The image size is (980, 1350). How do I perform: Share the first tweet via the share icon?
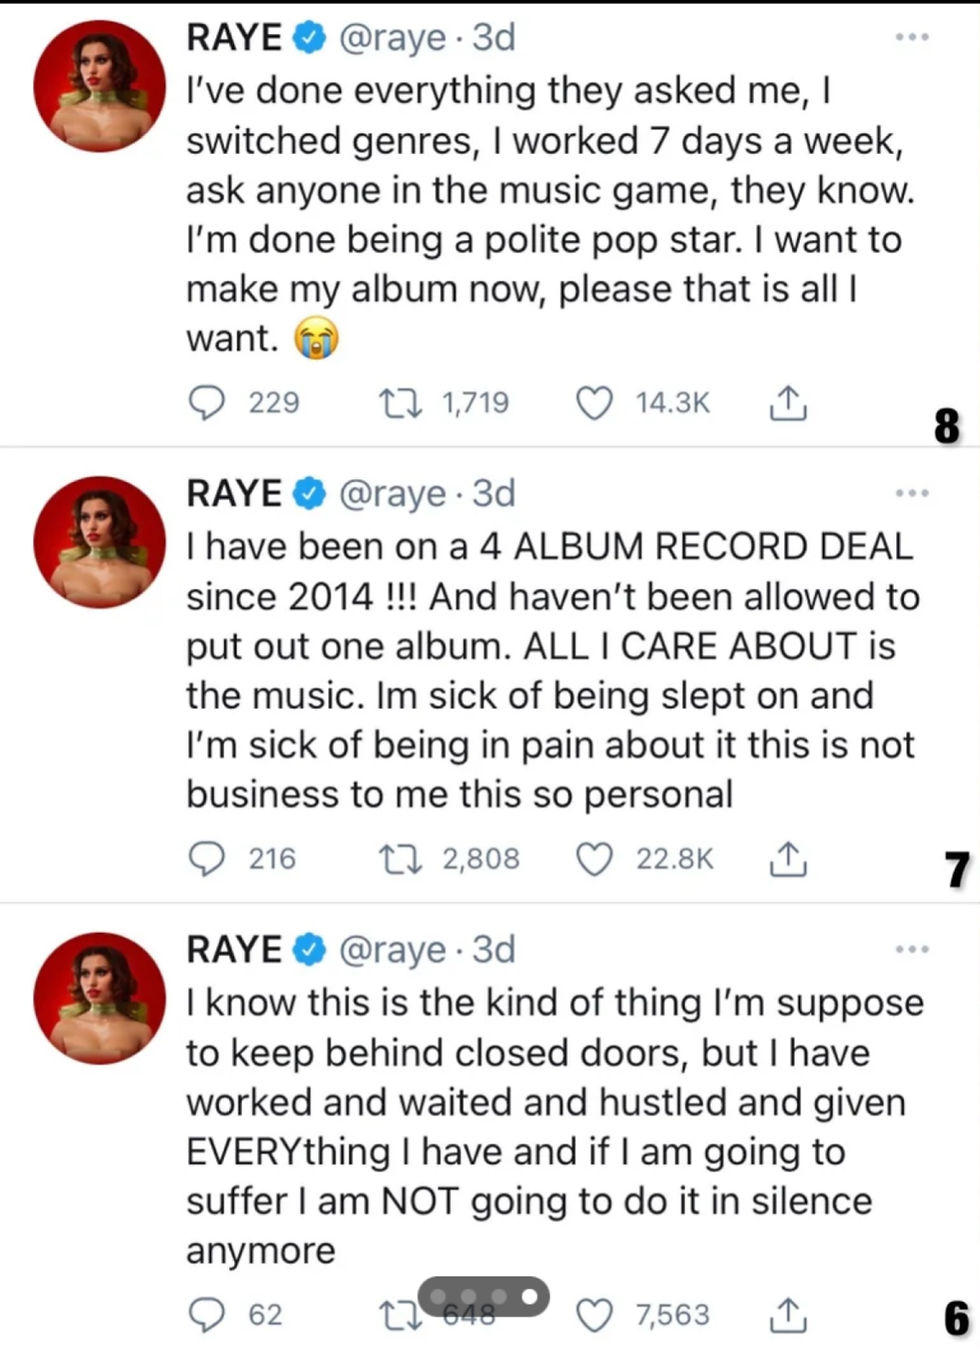(787, 403)
